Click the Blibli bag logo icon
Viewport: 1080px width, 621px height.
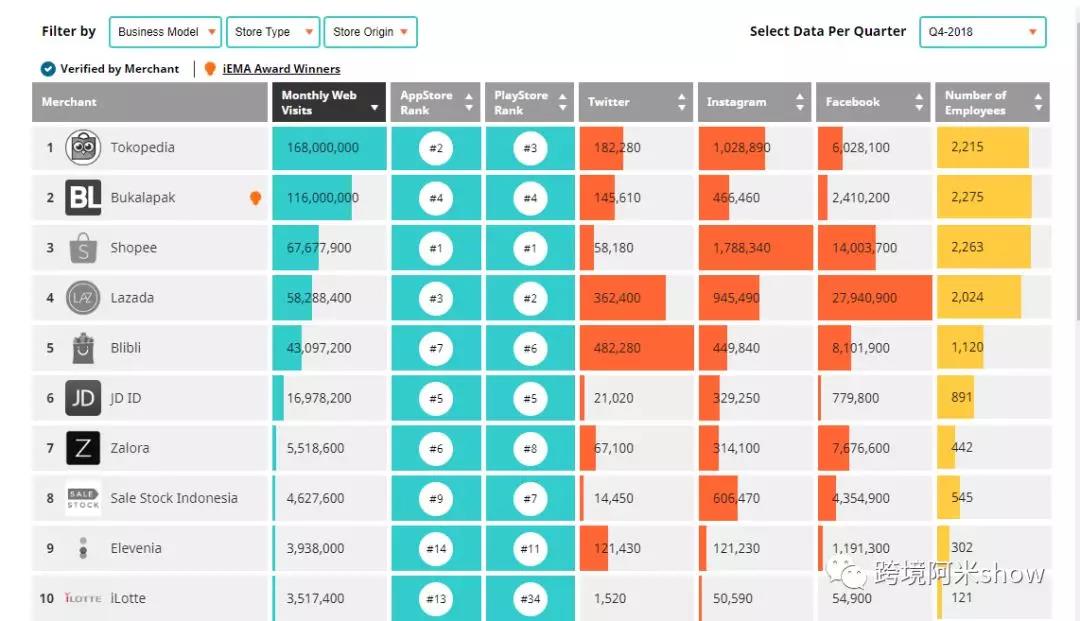83,348
